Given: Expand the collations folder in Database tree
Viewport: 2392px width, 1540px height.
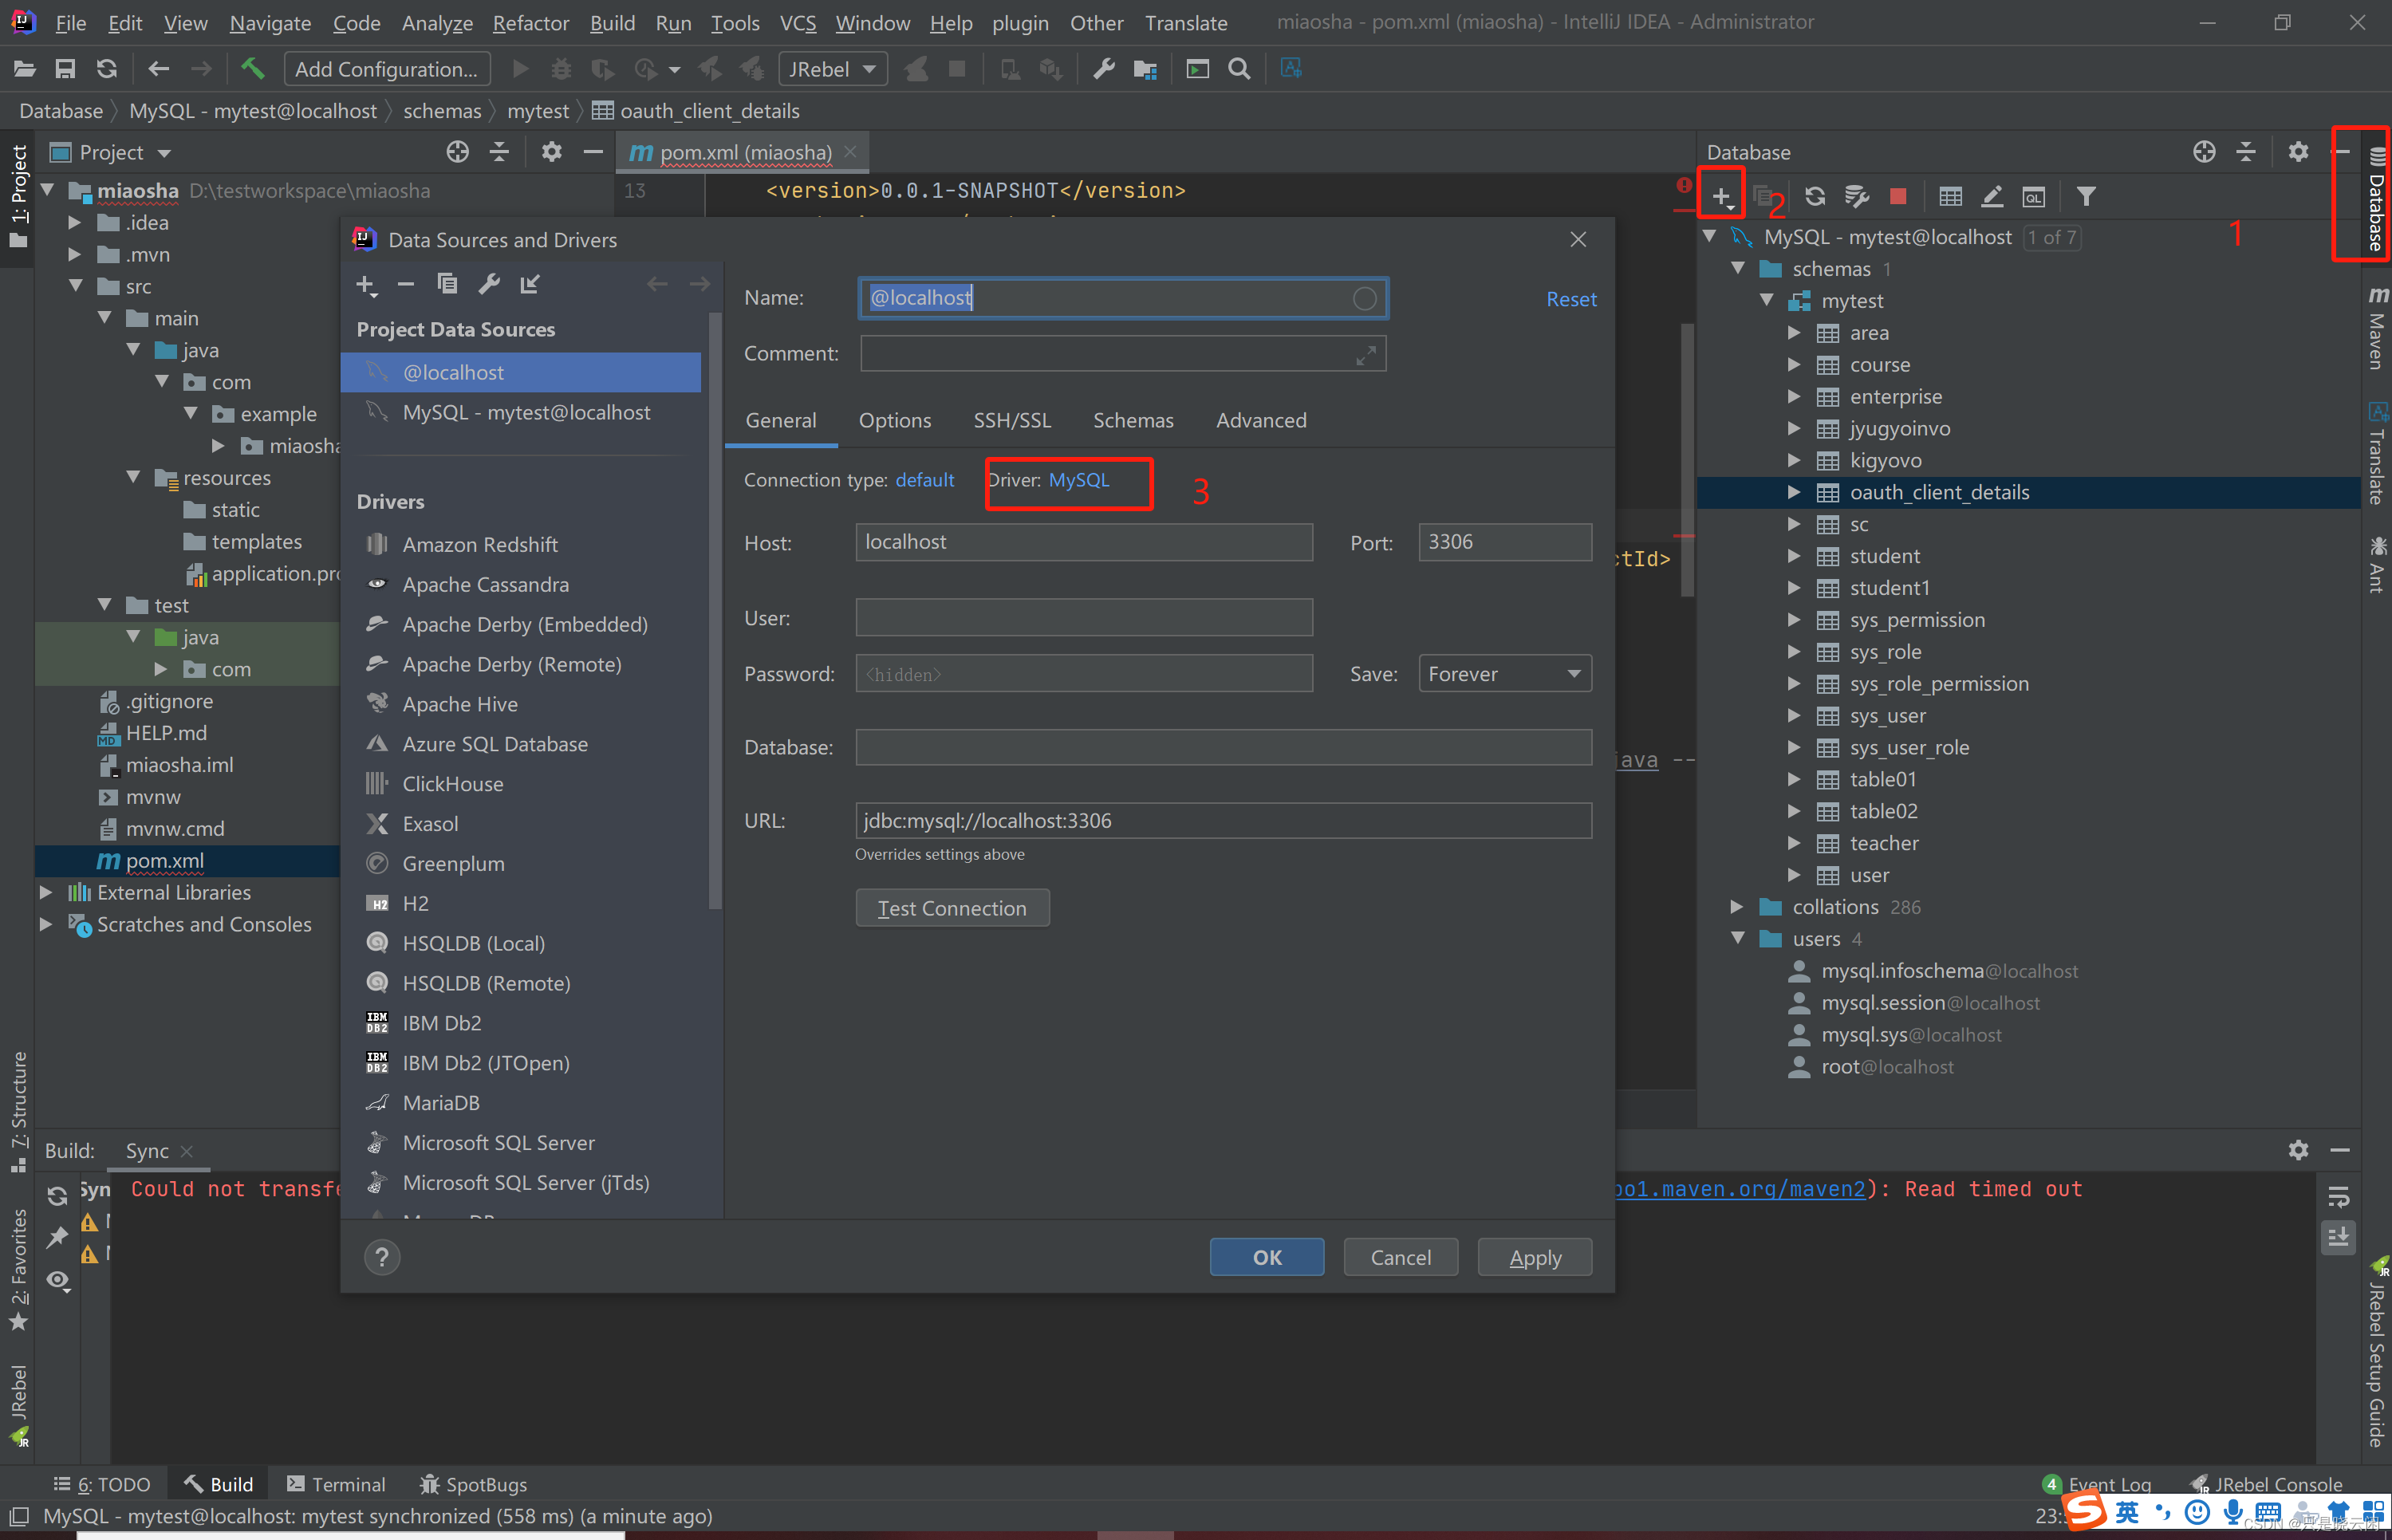Looking at the screenshot, I should coord(1737,907).
